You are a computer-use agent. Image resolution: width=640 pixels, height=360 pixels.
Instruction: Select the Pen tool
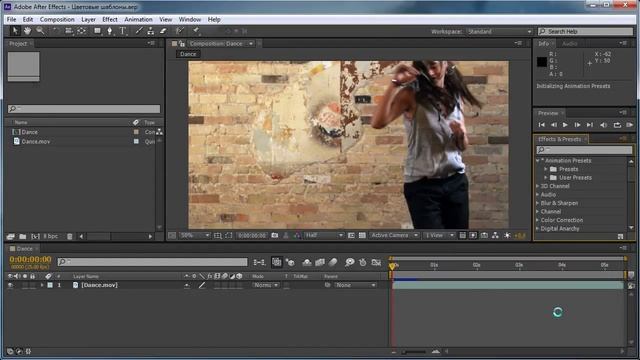tap(109, 31)
